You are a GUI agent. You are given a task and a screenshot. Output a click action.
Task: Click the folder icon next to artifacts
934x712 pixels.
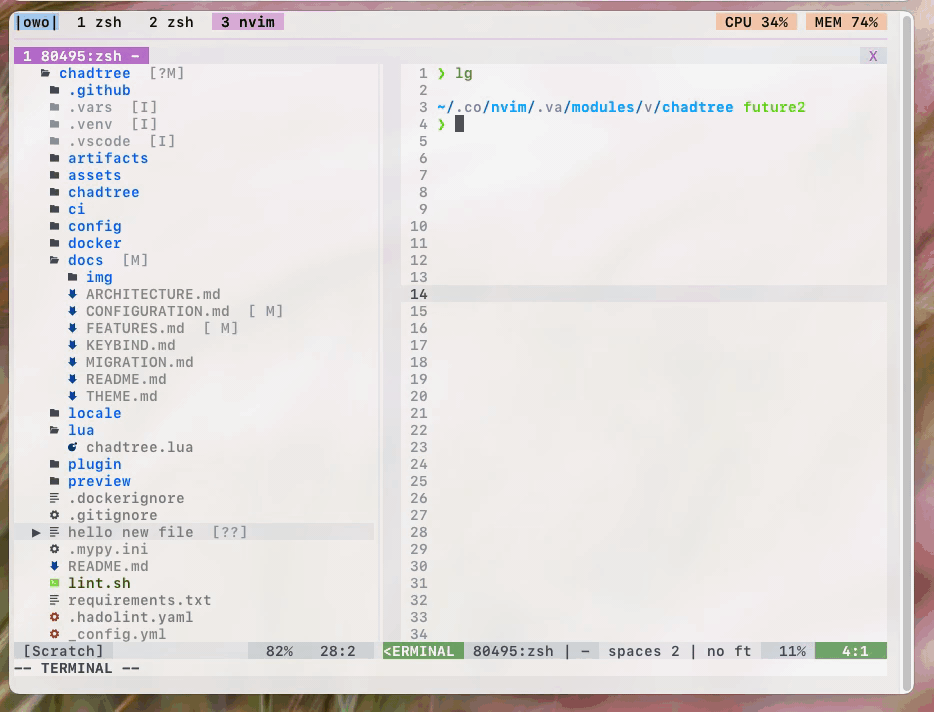coord(55,158)
